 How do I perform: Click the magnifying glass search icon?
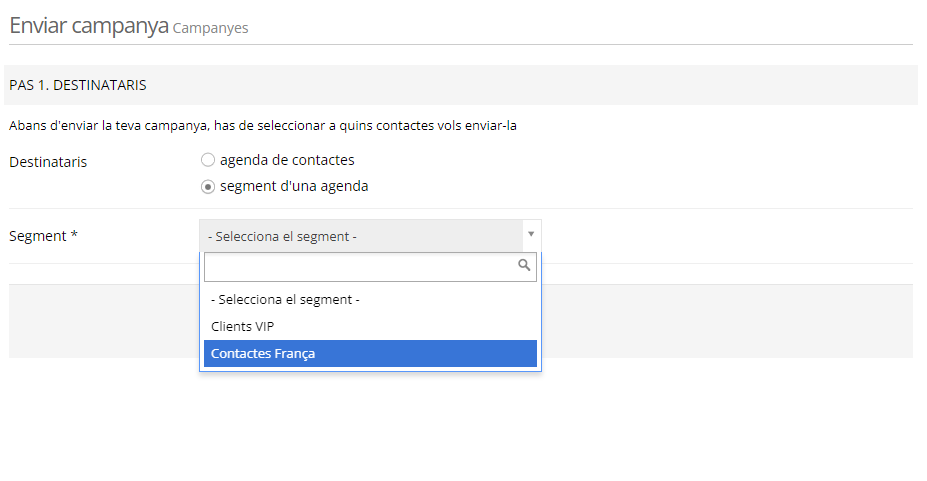pos(524,266)
